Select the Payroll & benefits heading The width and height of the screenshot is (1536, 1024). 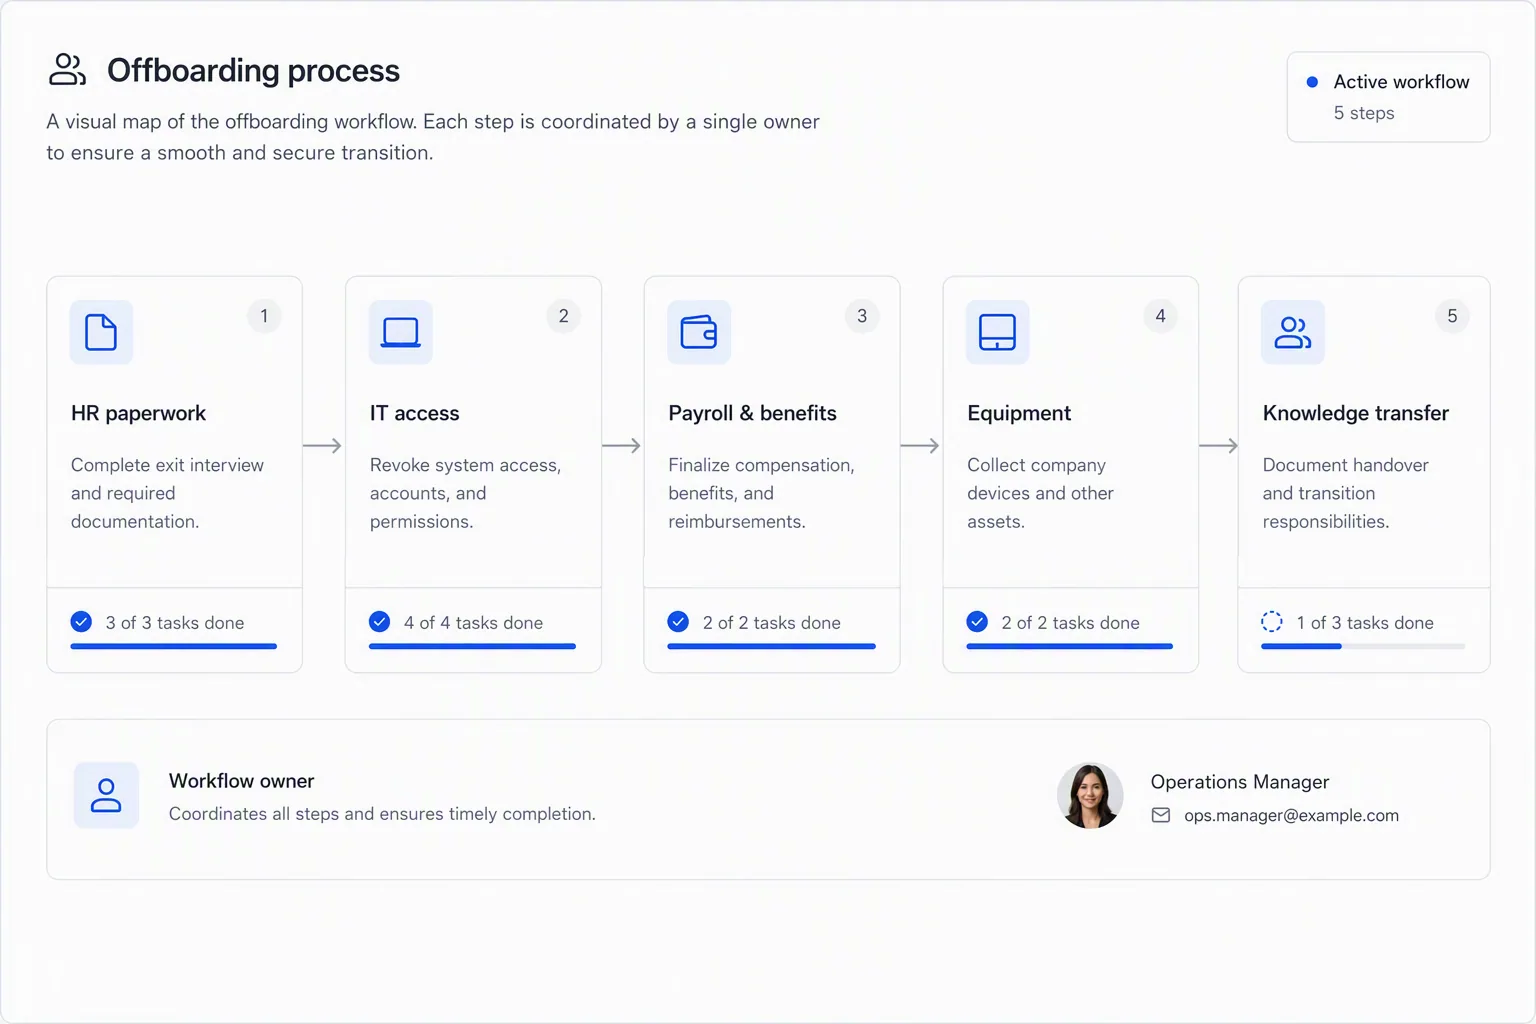[752, 413]
